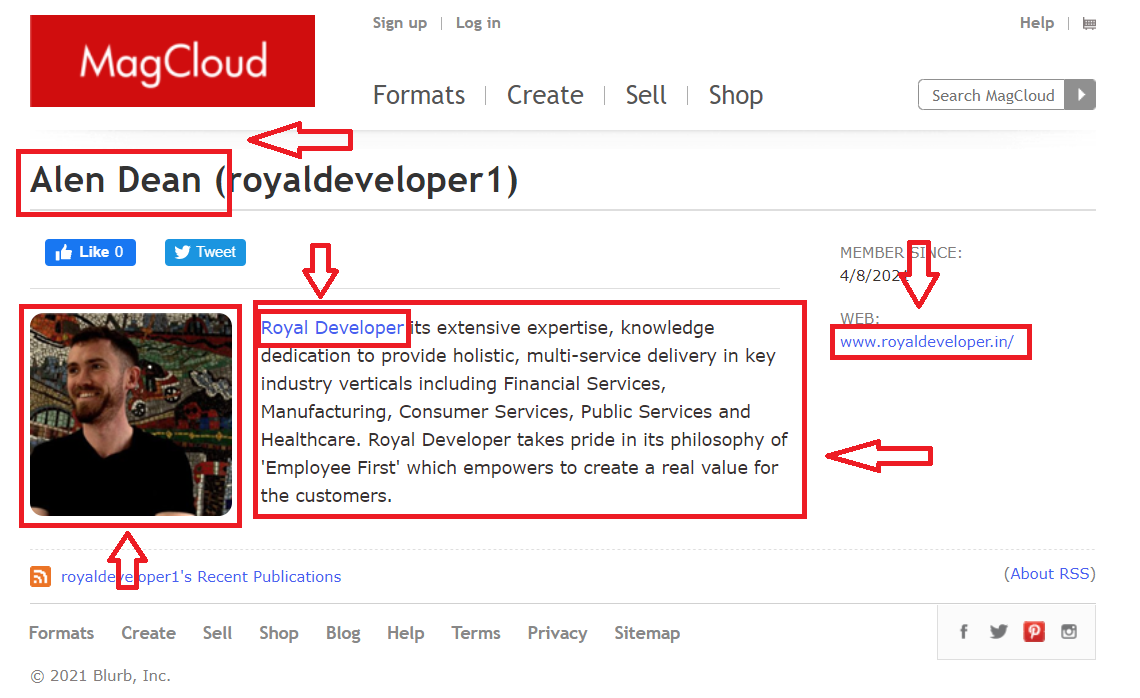The height and width of the screenshot is (698, 1140).
Task: Click the About RSS link
Action: coord(1049,574)
